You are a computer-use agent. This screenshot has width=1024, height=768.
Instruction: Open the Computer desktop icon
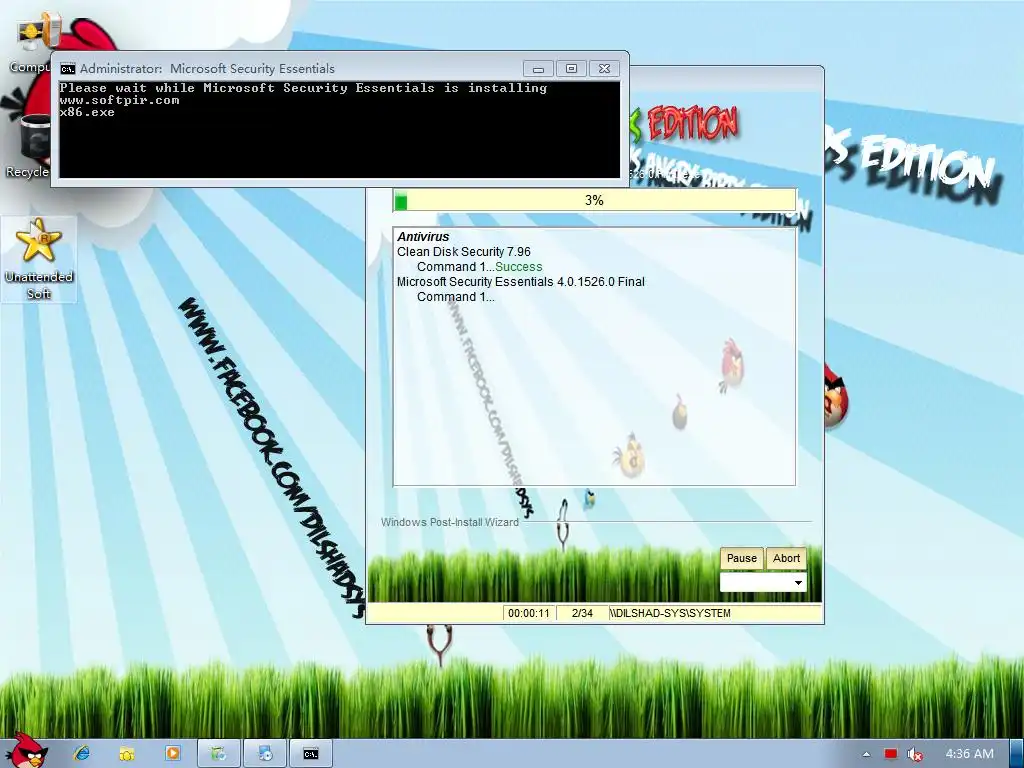point(29,42)
